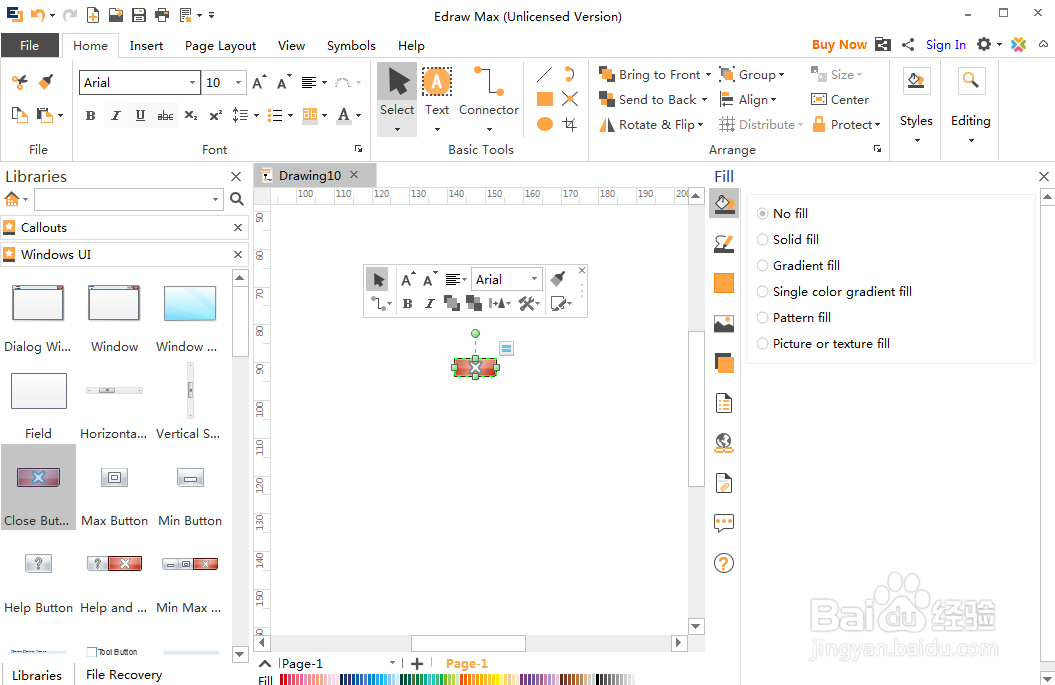The height and width of the screenshot is (685, 1055).
Task: Add a new page with plus button
Action: (417, 663)
